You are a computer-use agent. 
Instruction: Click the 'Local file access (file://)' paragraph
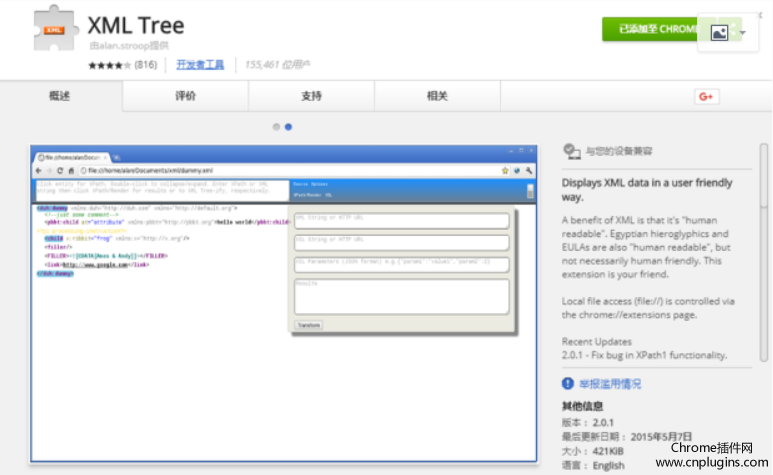point(648,308)
